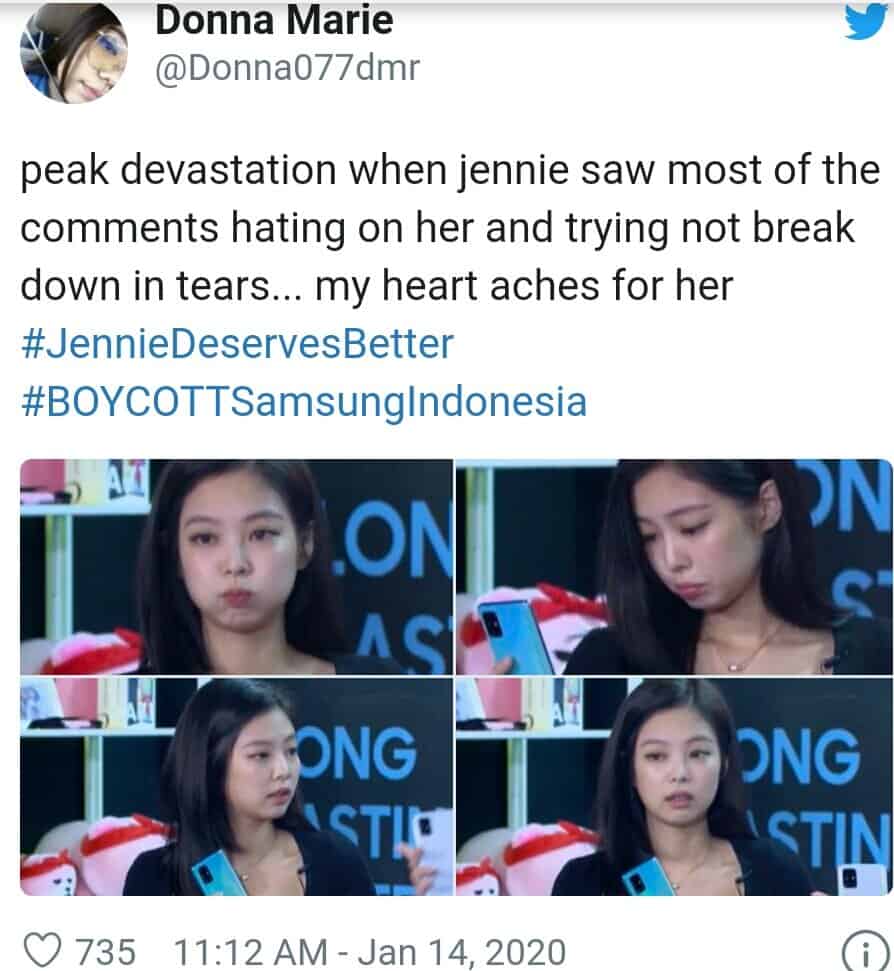The height and width of the screenshot is (971, 894).
Task: Like the tweet with the heart icon
Action: [x=42, y=950]
